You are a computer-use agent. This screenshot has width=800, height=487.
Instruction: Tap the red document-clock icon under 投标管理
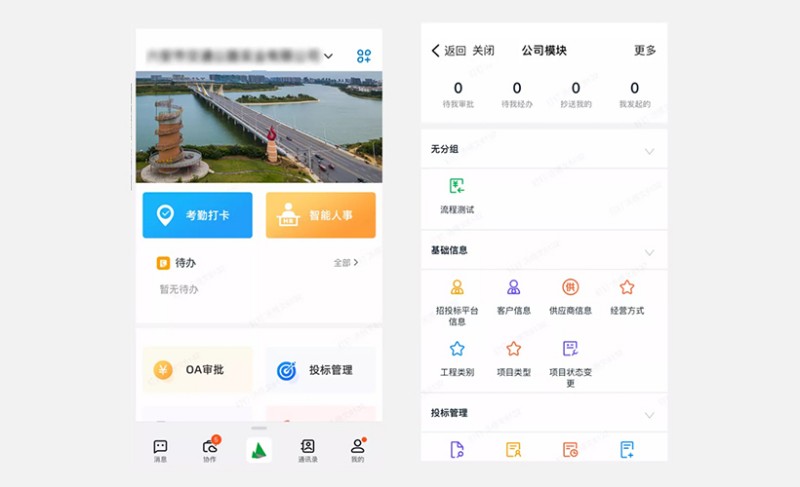(570, 450)
